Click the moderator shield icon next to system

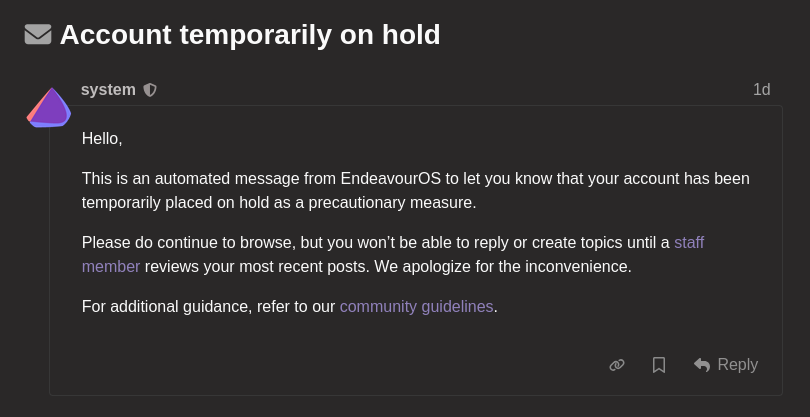coord(150,90)
